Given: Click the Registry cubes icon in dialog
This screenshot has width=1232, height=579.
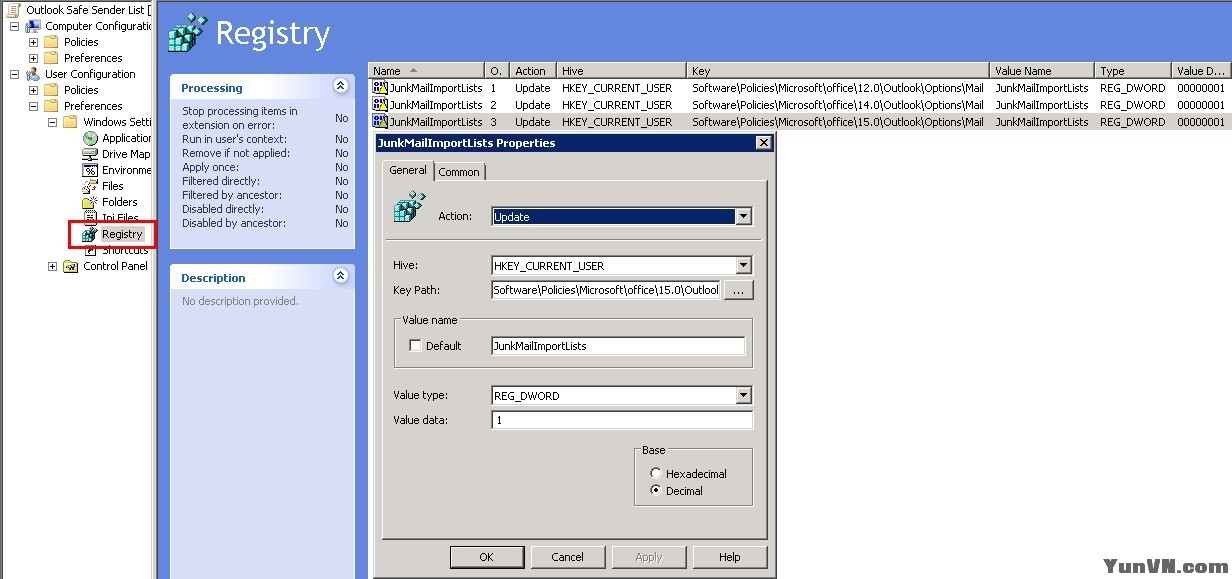Looking at the screenshot, I should click(x=410, y=209).
